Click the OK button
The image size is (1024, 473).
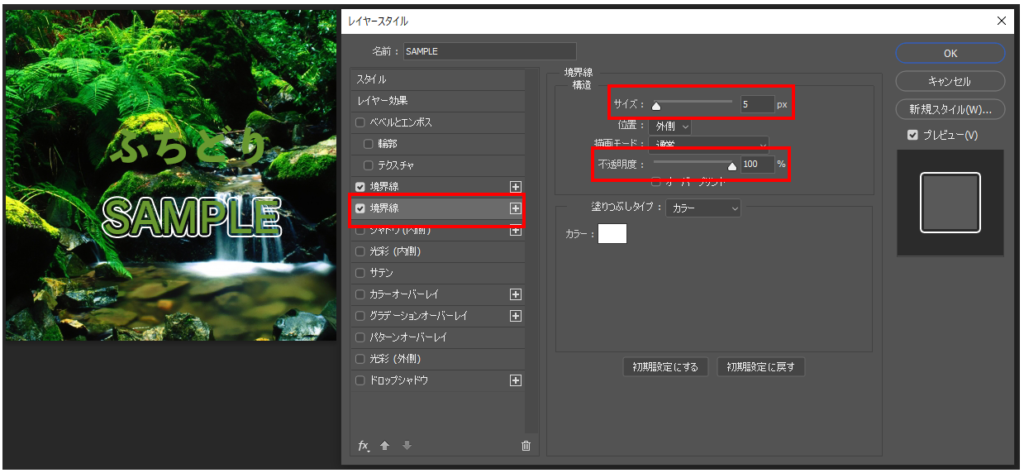click(x=950, y=53)
